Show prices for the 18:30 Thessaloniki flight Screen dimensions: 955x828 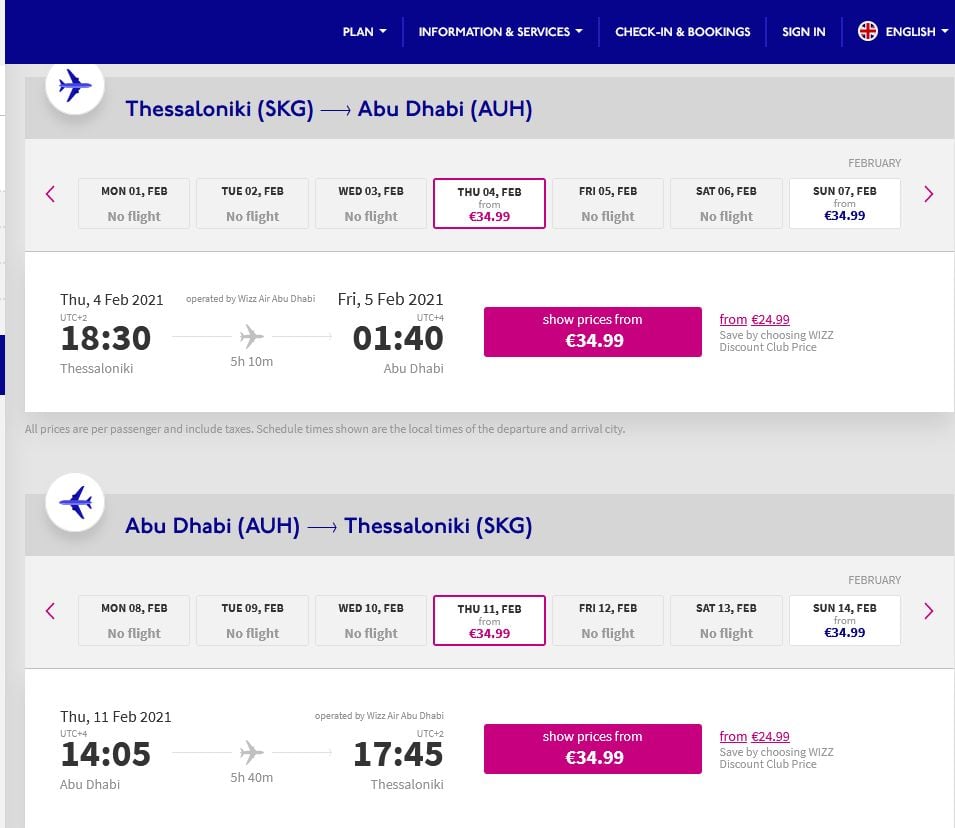[x=593, y=331]
